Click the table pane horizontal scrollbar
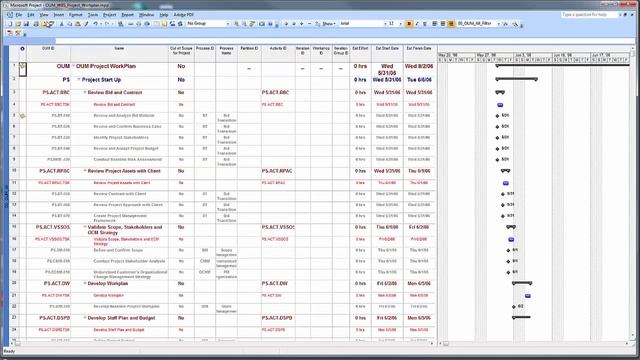Screen dimensions: 640x360 [223, 344]
